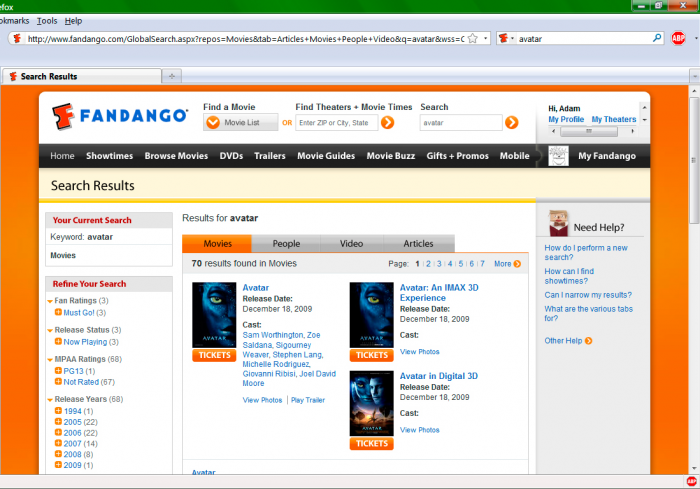The height and width of the screenshot is (489, 700).
Task: Switch to the Movies results tab
Action: (x=217, y=244)
